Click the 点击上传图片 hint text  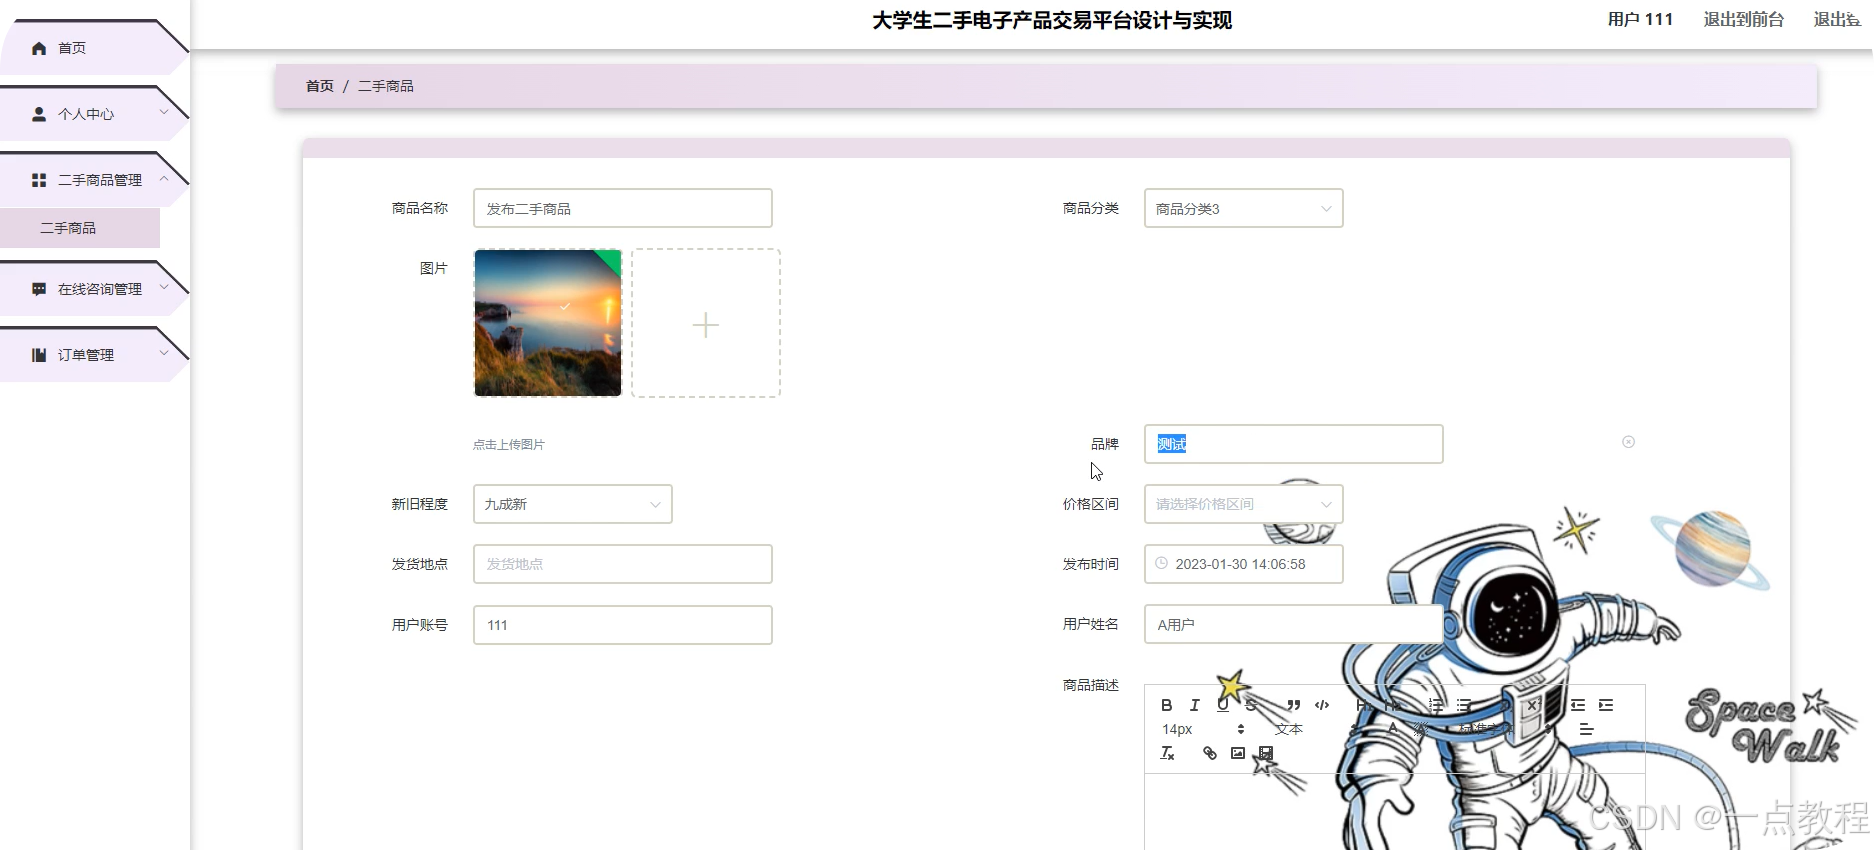coord(509,444)
